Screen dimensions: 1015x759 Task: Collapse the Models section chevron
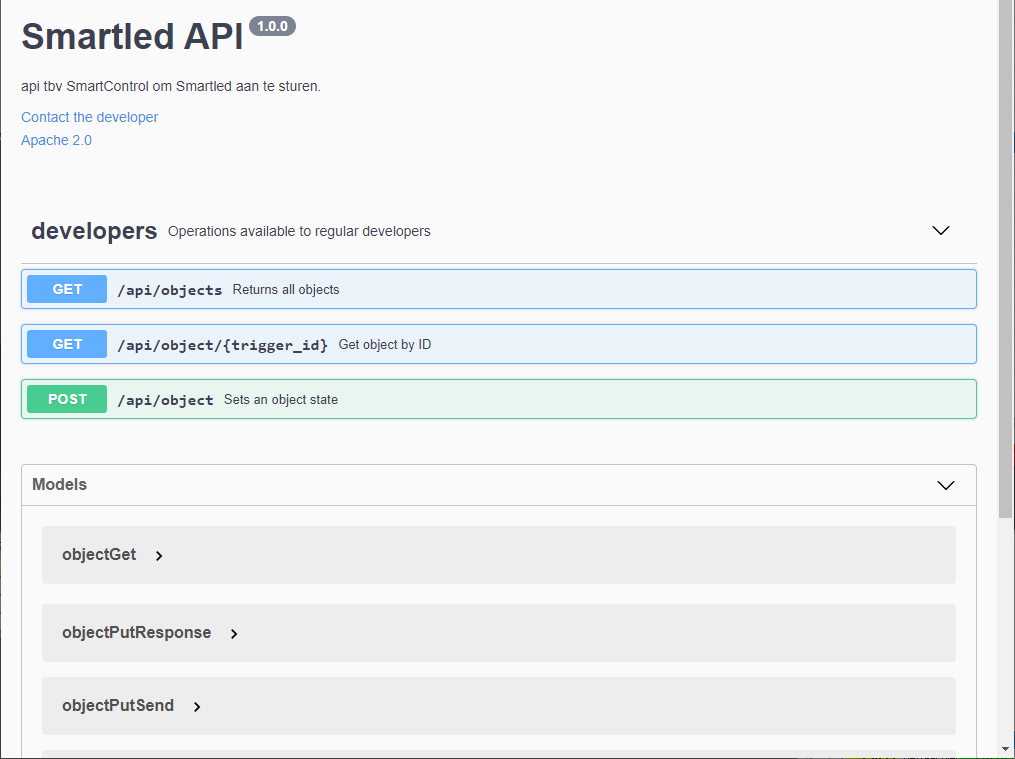(946, 485)
